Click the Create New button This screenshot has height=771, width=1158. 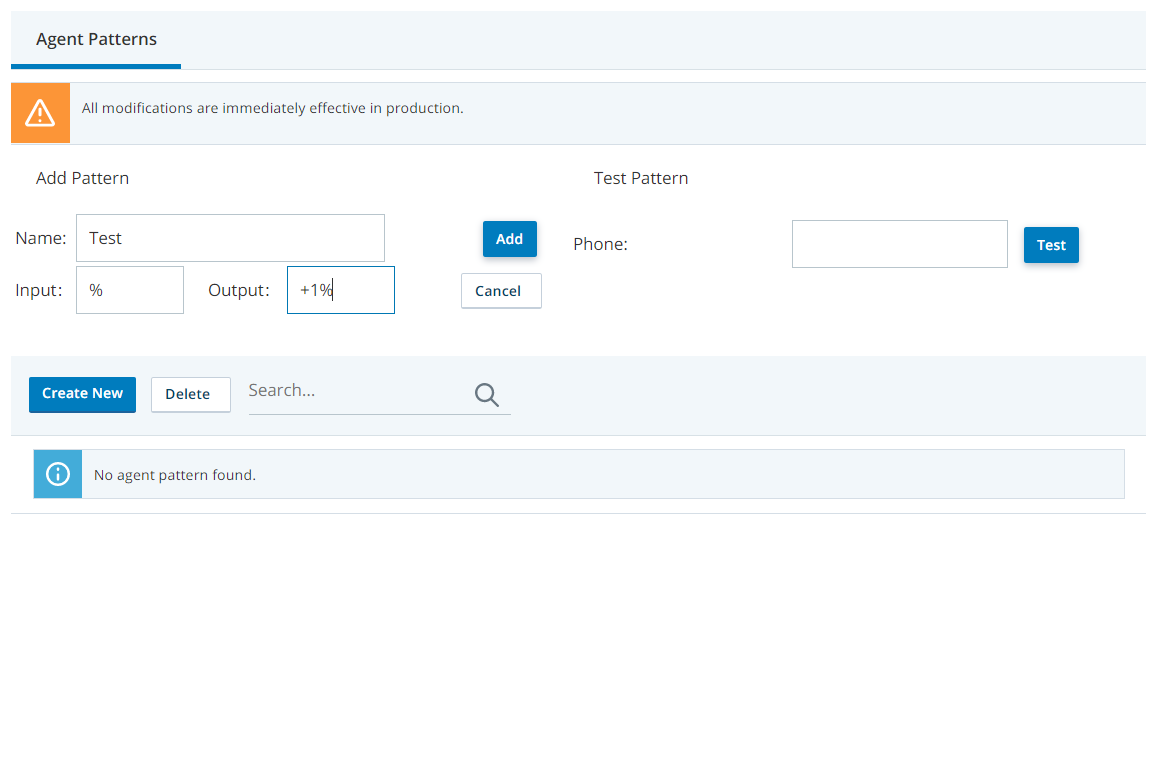(83, 394)
